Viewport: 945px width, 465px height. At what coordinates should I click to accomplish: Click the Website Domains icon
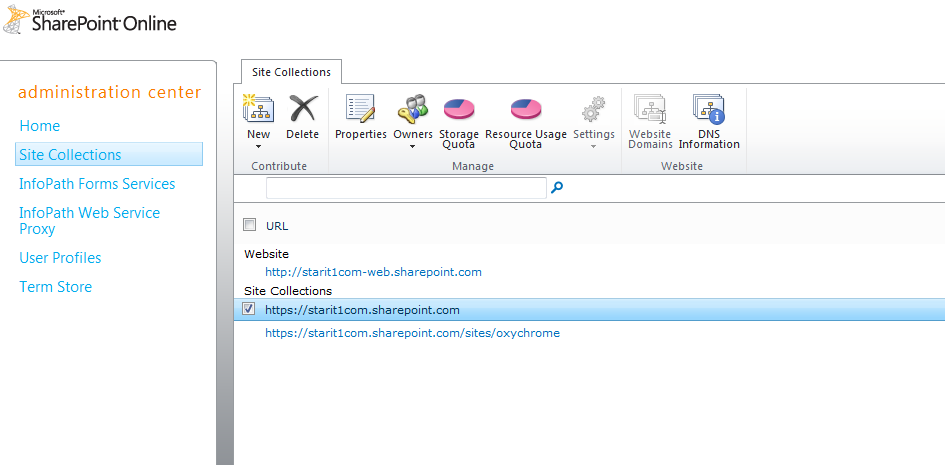pyautogui.click(x=650, y=109)
